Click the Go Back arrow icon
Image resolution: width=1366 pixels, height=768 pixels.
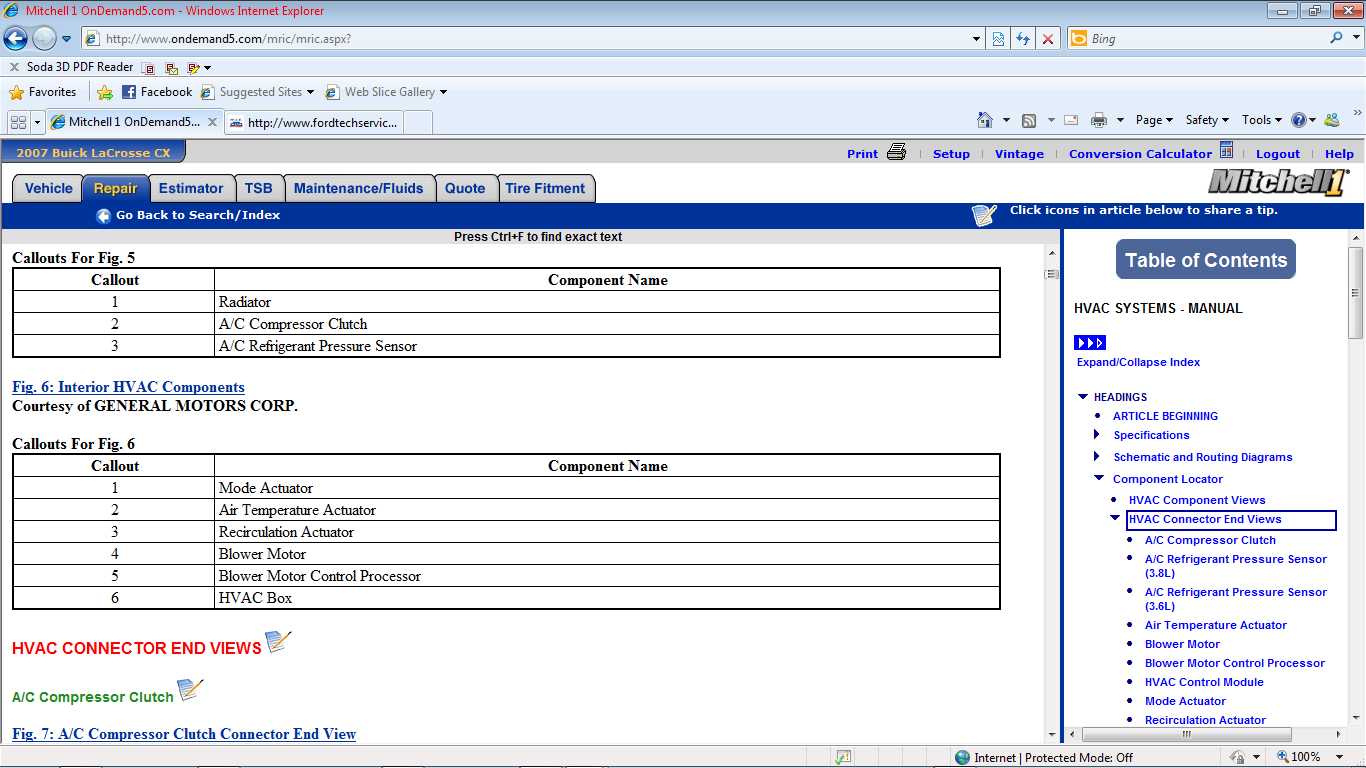point(103,216)
